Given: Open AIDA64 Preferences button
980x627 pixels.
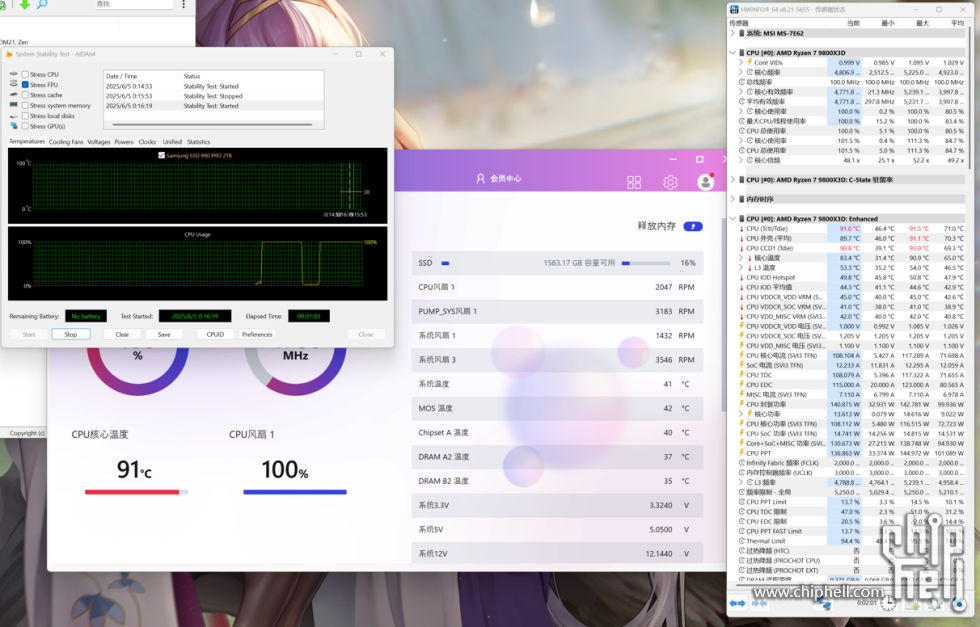Looking at the screenshot, I should [x=257, y=334].
